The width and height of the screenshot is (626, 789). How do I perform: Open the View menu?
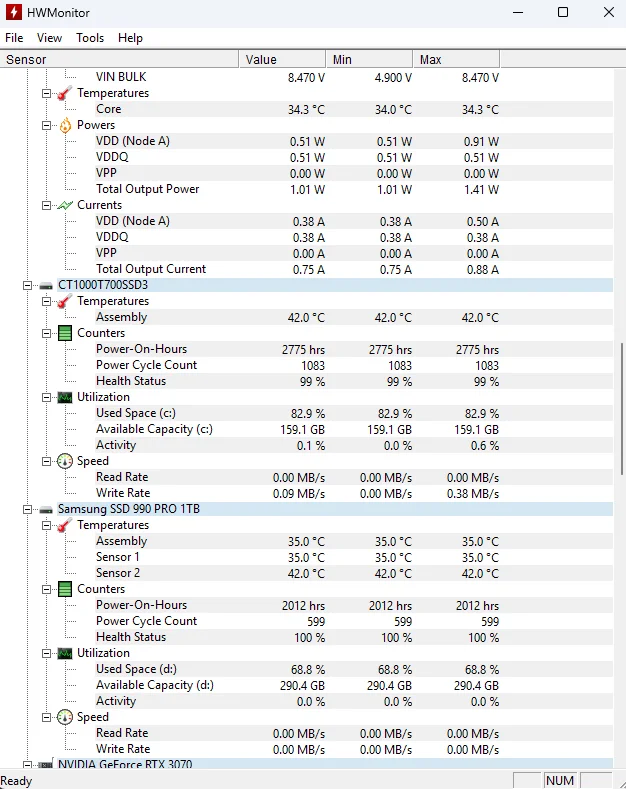[x=49, y=38]
